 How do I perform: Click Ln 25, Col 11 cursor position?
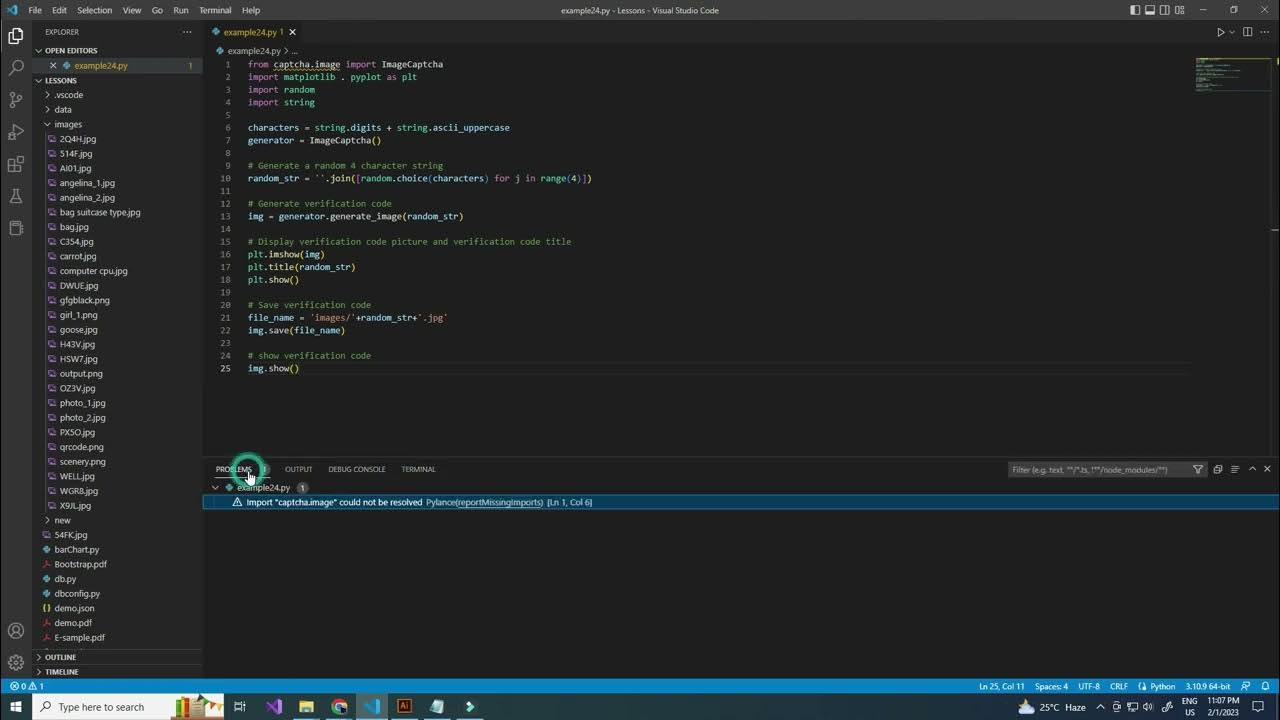click(x=1001, y=687)
